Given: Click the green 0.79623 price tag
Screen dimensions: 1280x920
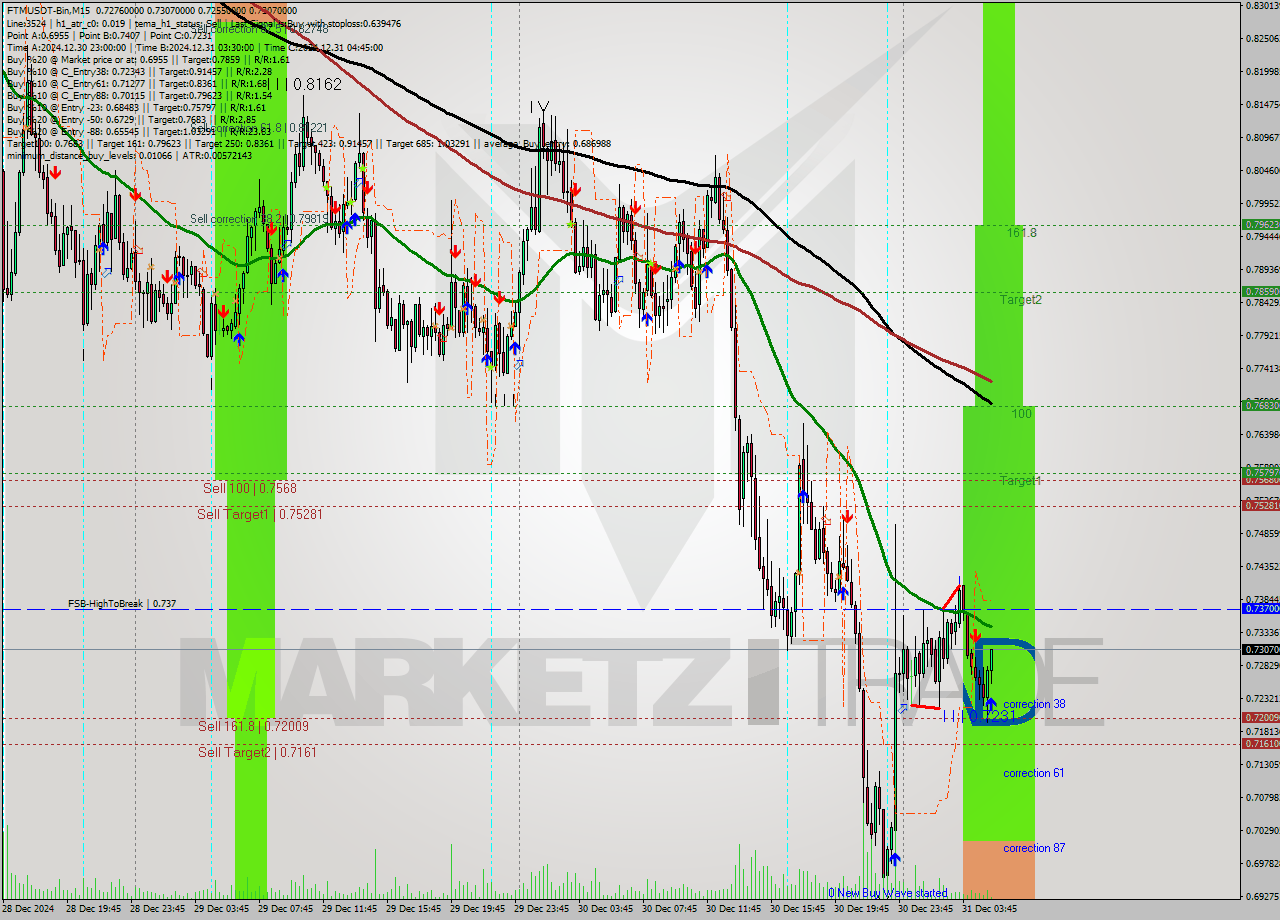Looking at the screenshot, I should [x=1260, y=225].
